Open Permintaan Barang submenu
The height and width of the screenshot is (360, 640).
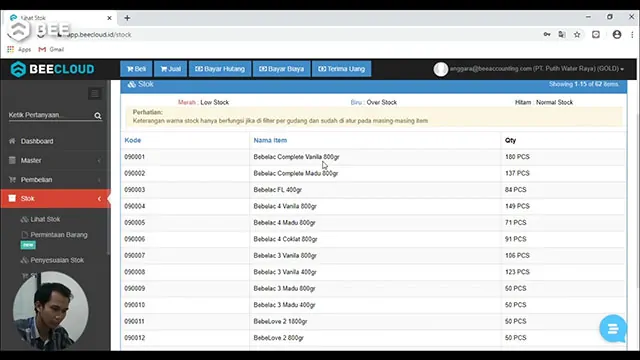[58, 235]
